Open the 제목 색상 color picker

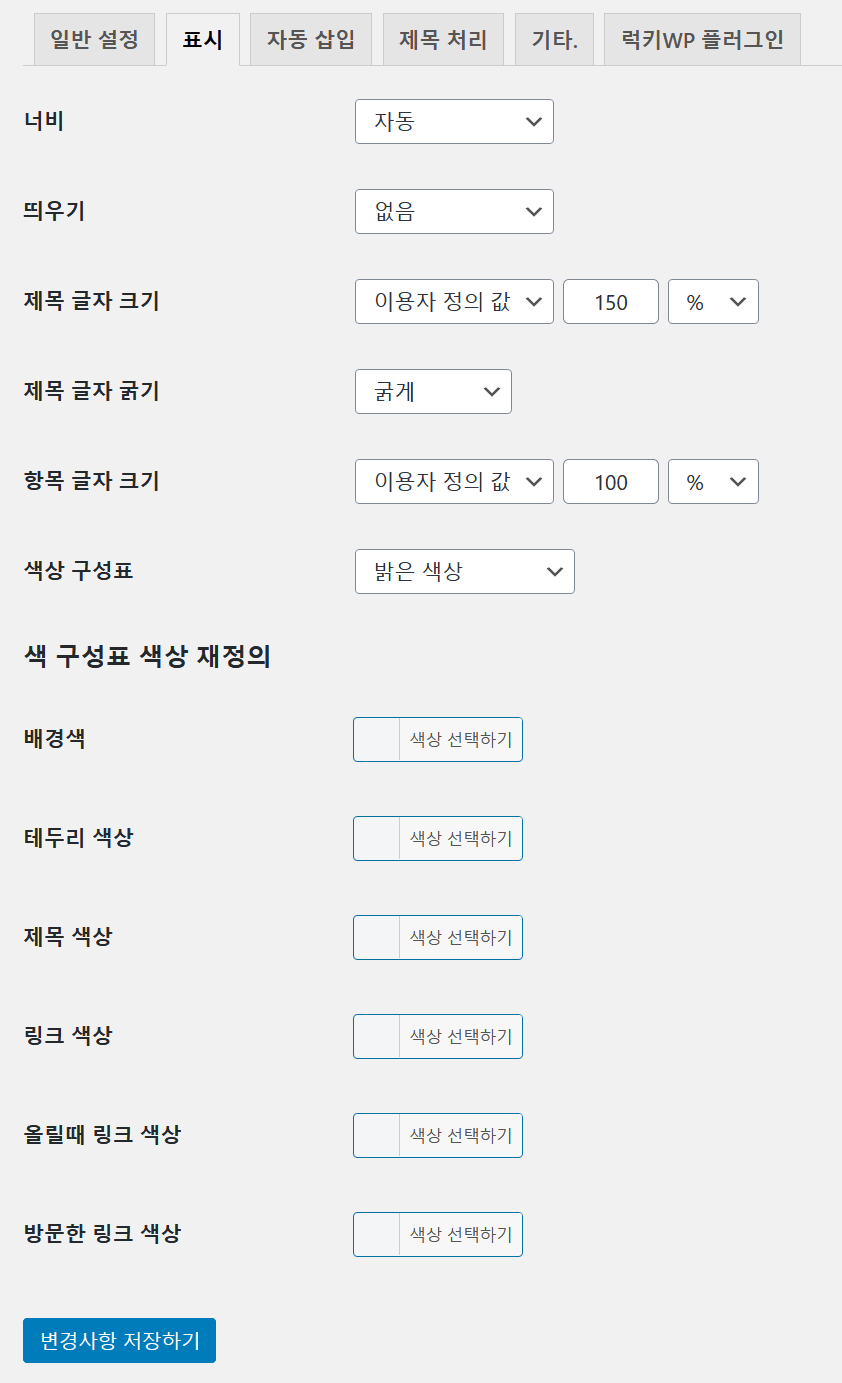pyautogui.click(x=437, y=937)
